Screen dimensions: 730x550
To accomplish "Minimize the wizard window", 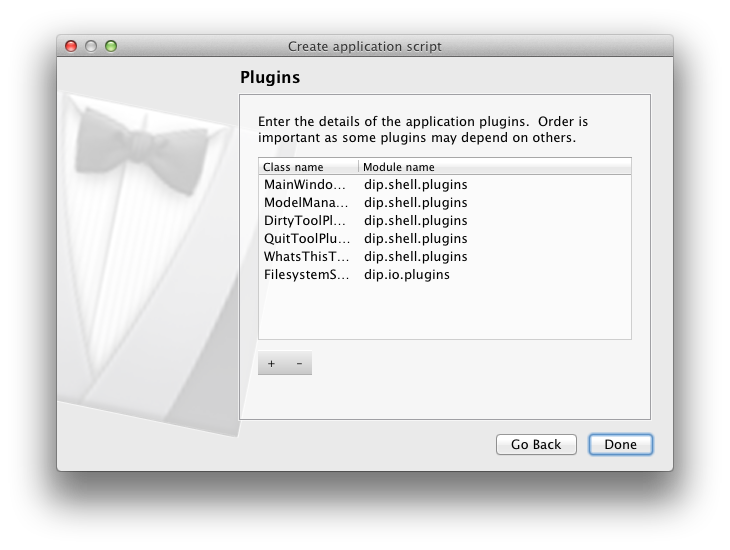I will point(91,46).
